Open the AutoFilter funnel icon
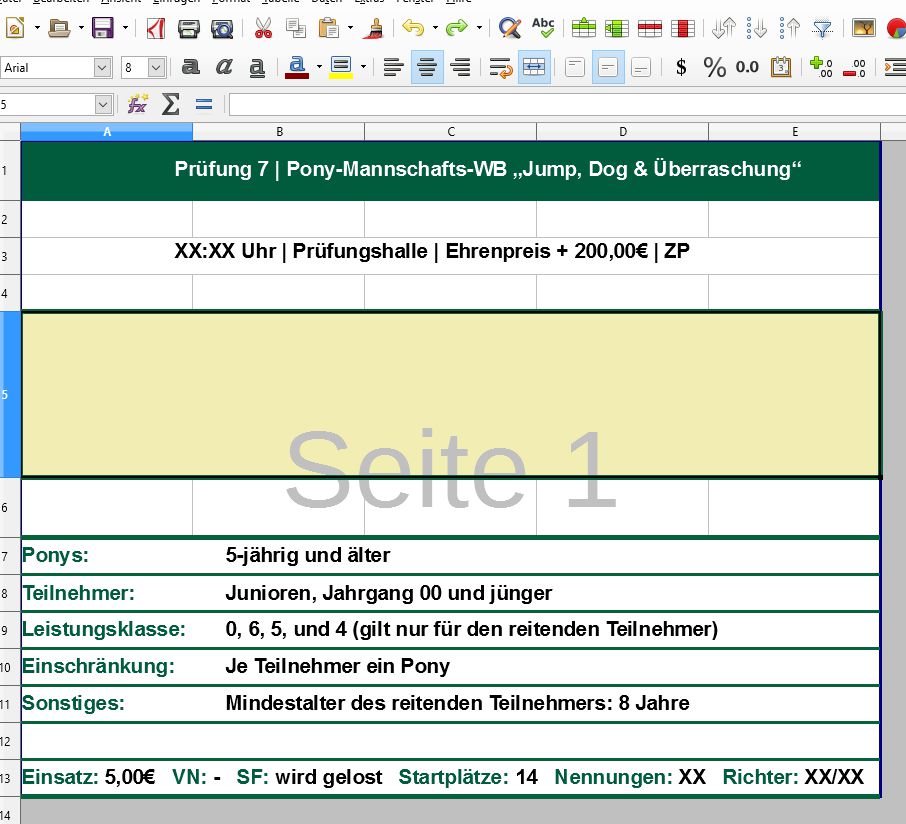The height and width of the screenshot is (824, 906). coord(822,28)
